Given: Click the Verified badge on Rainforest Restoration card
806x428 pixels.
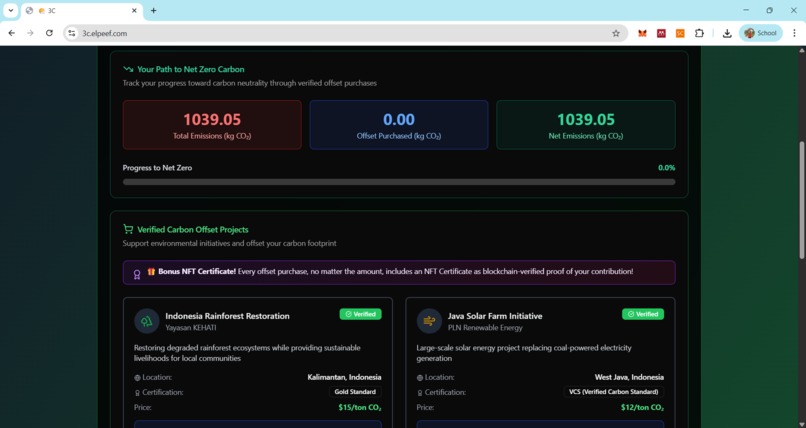Looking at the screenshot, I should [x=360, y=314].
